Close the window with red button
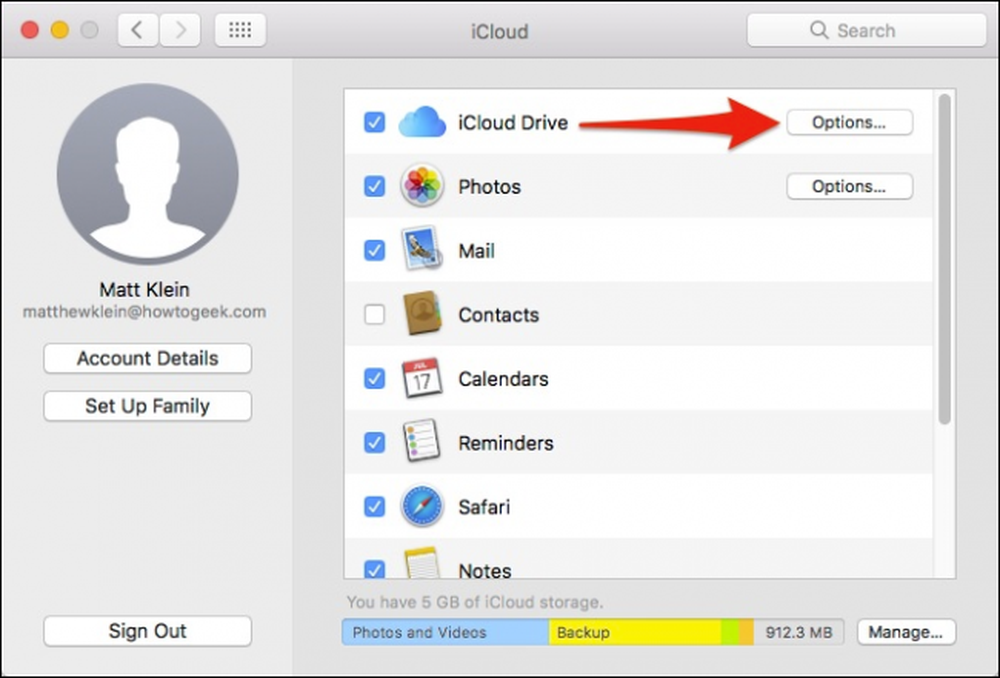This screenshot has width=1000, height=678. pyautogui.click(x=30, y=30)
